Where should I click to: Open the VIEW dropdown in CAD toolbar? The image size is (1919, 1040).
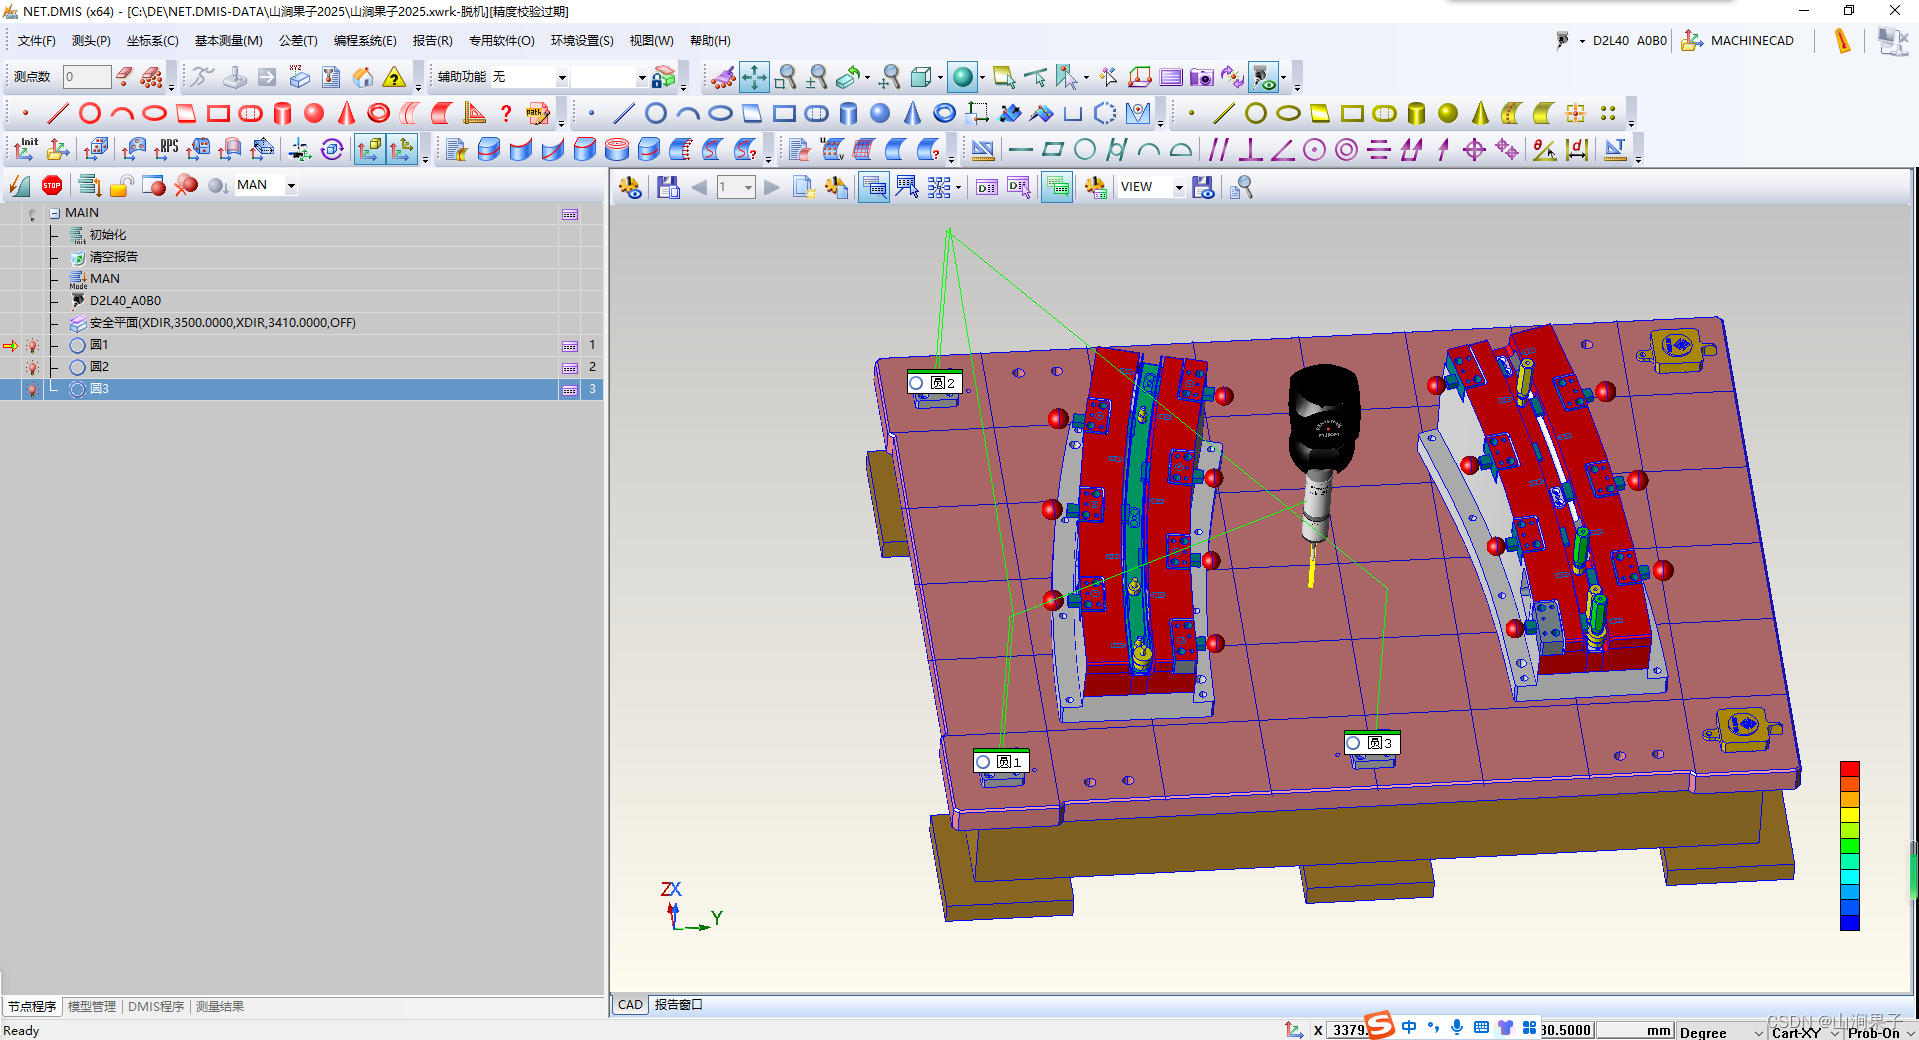(1178, 187)
